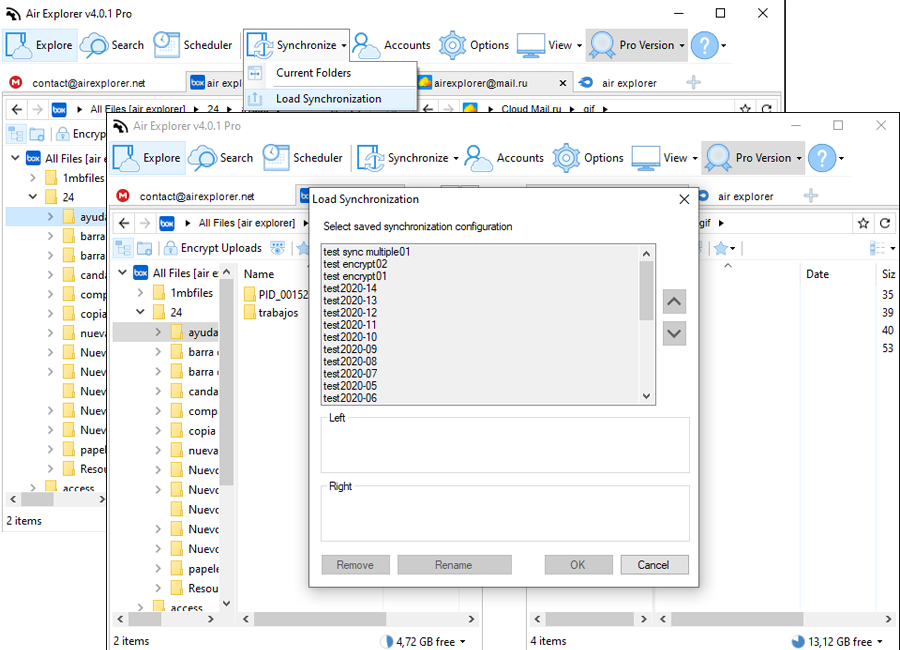The height and width of the screenshot is (650, 900).
Task: Select test sync multiple01 configuration
Action: [366, 252]
